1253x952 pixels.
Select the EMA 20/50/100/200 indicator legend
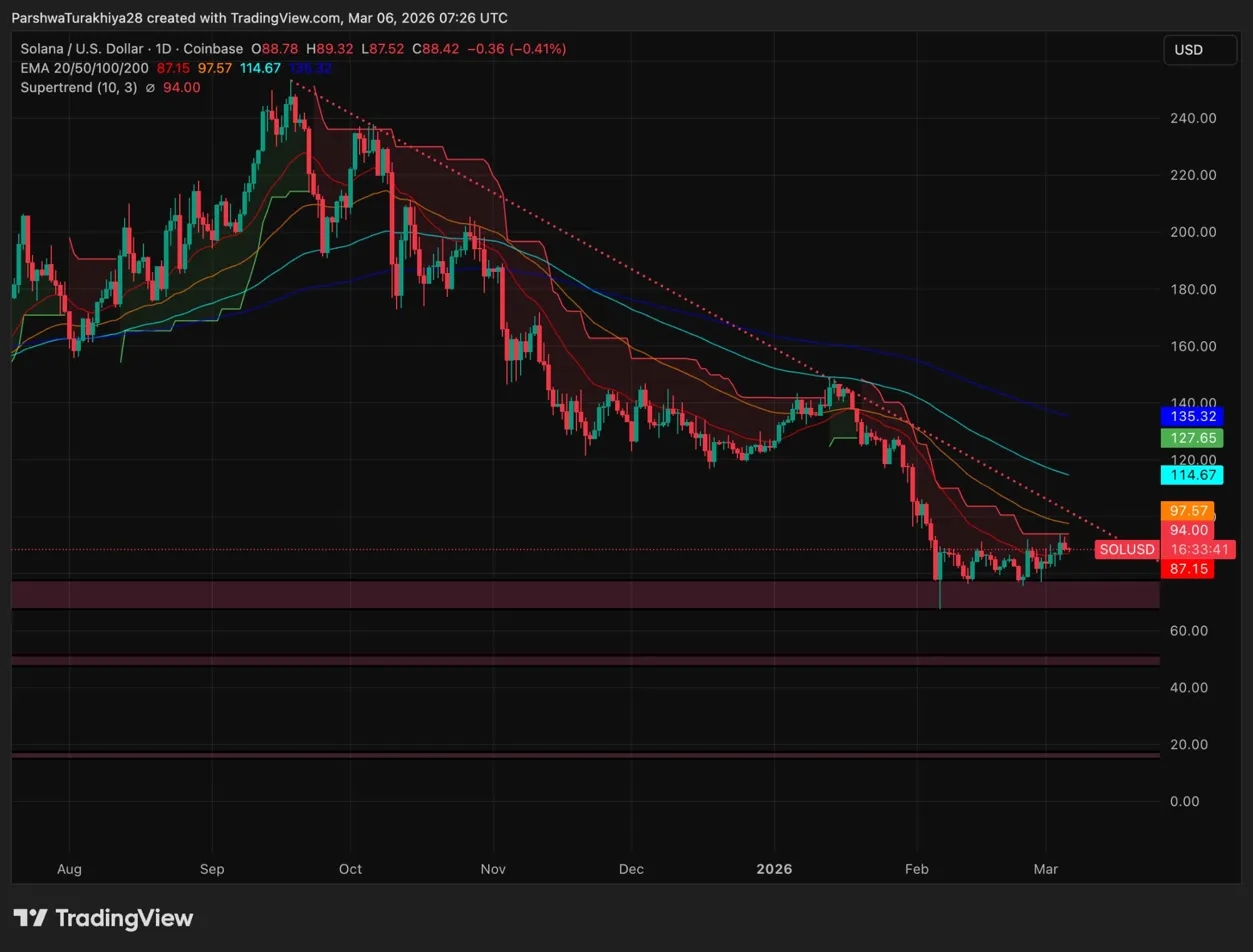[x=84, y=68]
